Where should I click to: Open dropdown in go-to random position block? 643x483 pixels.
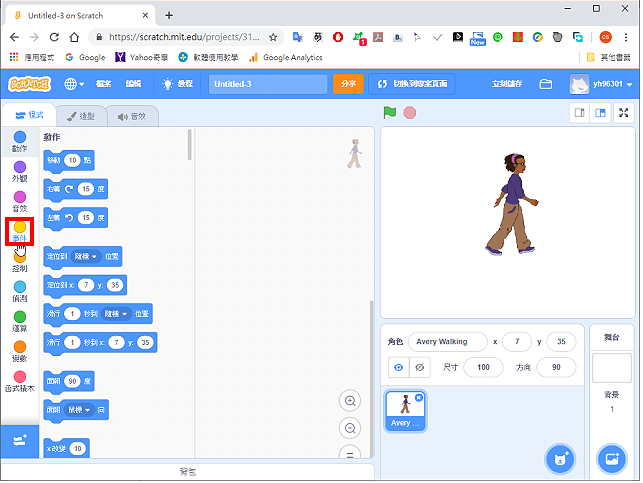(86, 256)
